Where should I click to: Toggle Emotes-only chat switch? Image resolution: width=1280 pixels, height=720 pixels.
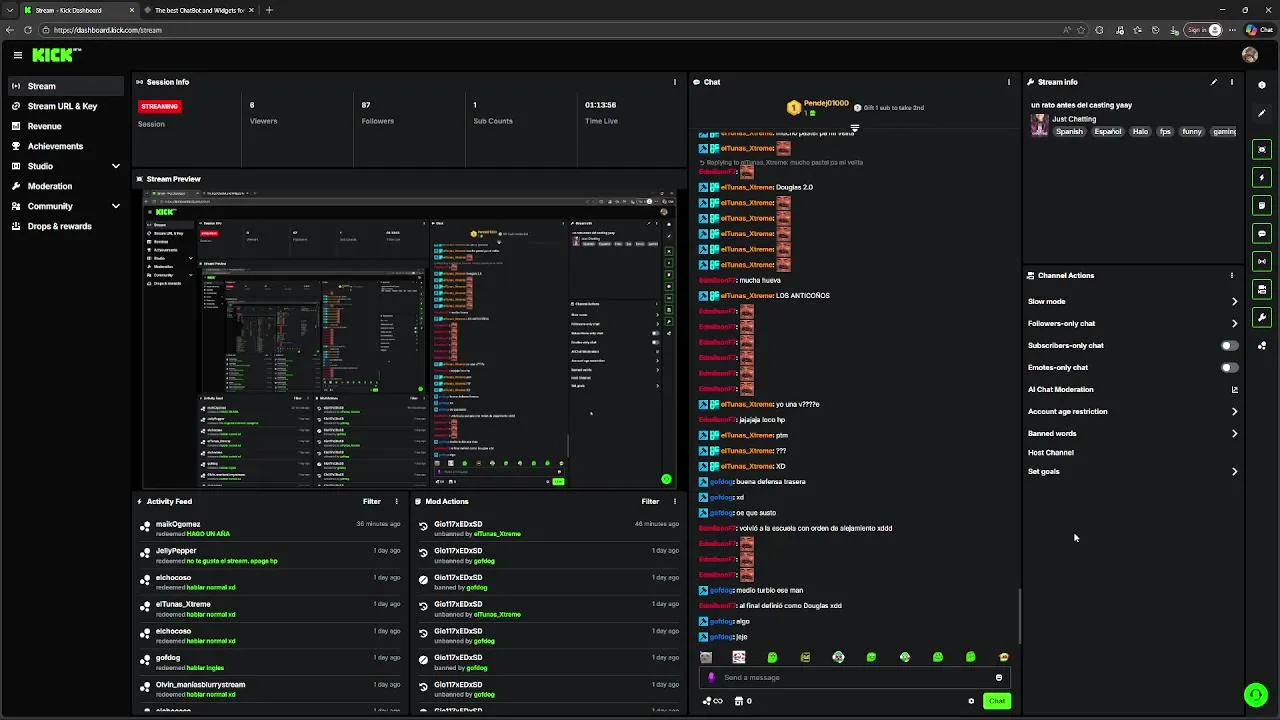point(1229,367)
